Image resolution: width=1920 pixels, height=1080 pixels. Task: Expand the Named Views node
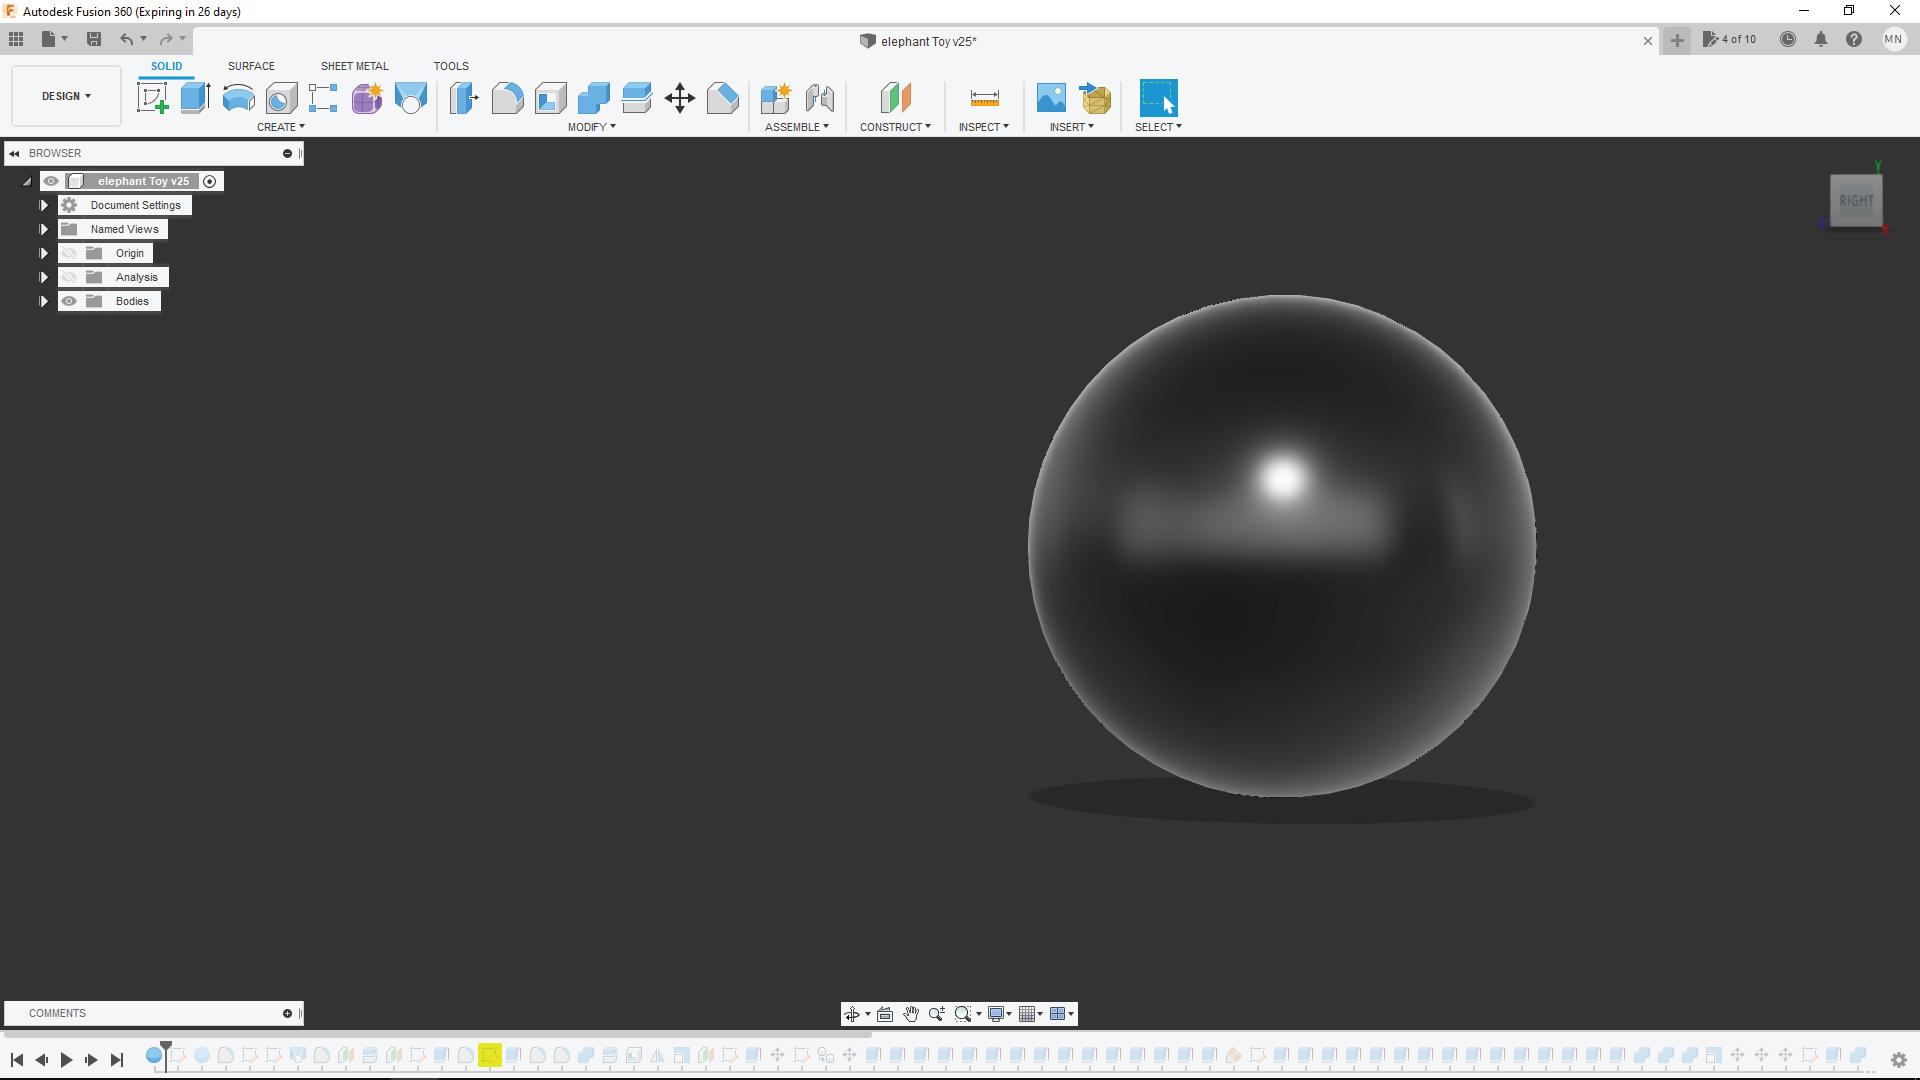tap(44, 229)
